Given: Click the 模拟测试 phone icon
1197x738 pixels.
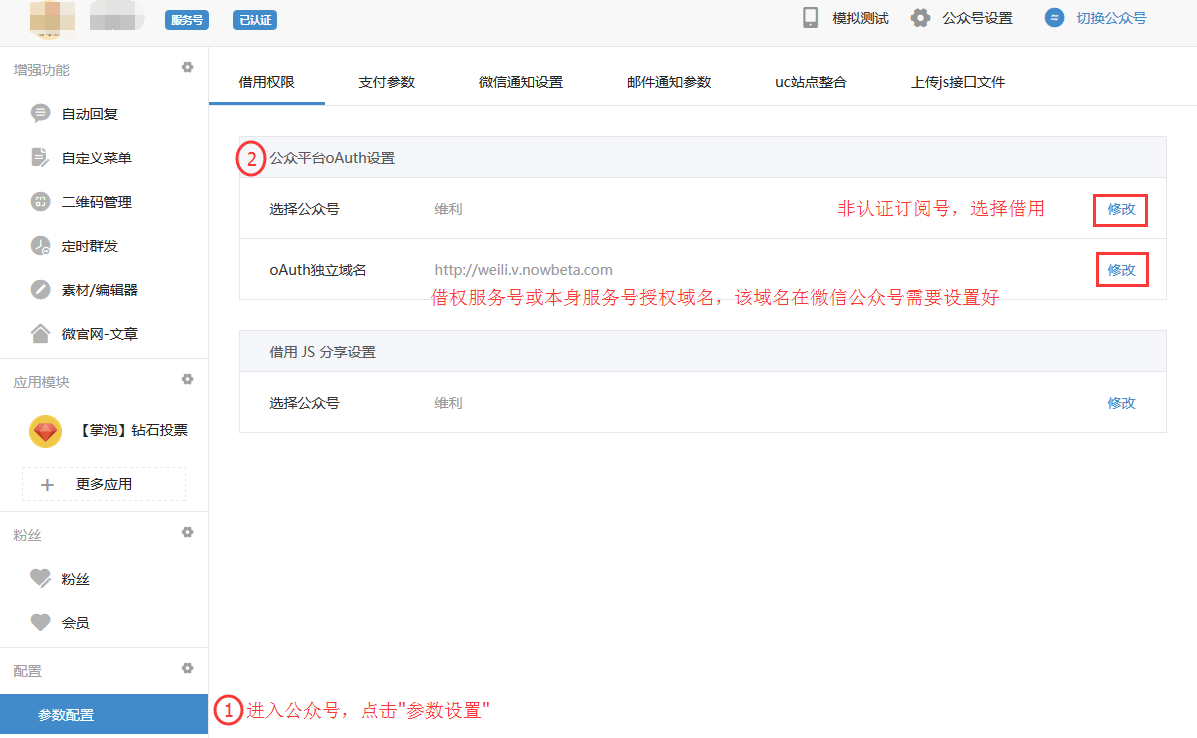Looking at the screenshot, I should (811, 18).
